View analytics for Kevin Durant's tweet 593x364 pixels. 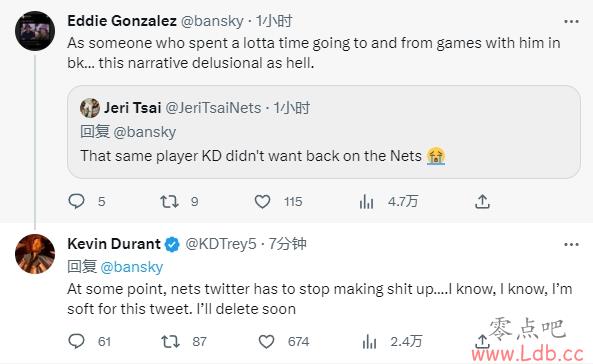tap(369, 342)
